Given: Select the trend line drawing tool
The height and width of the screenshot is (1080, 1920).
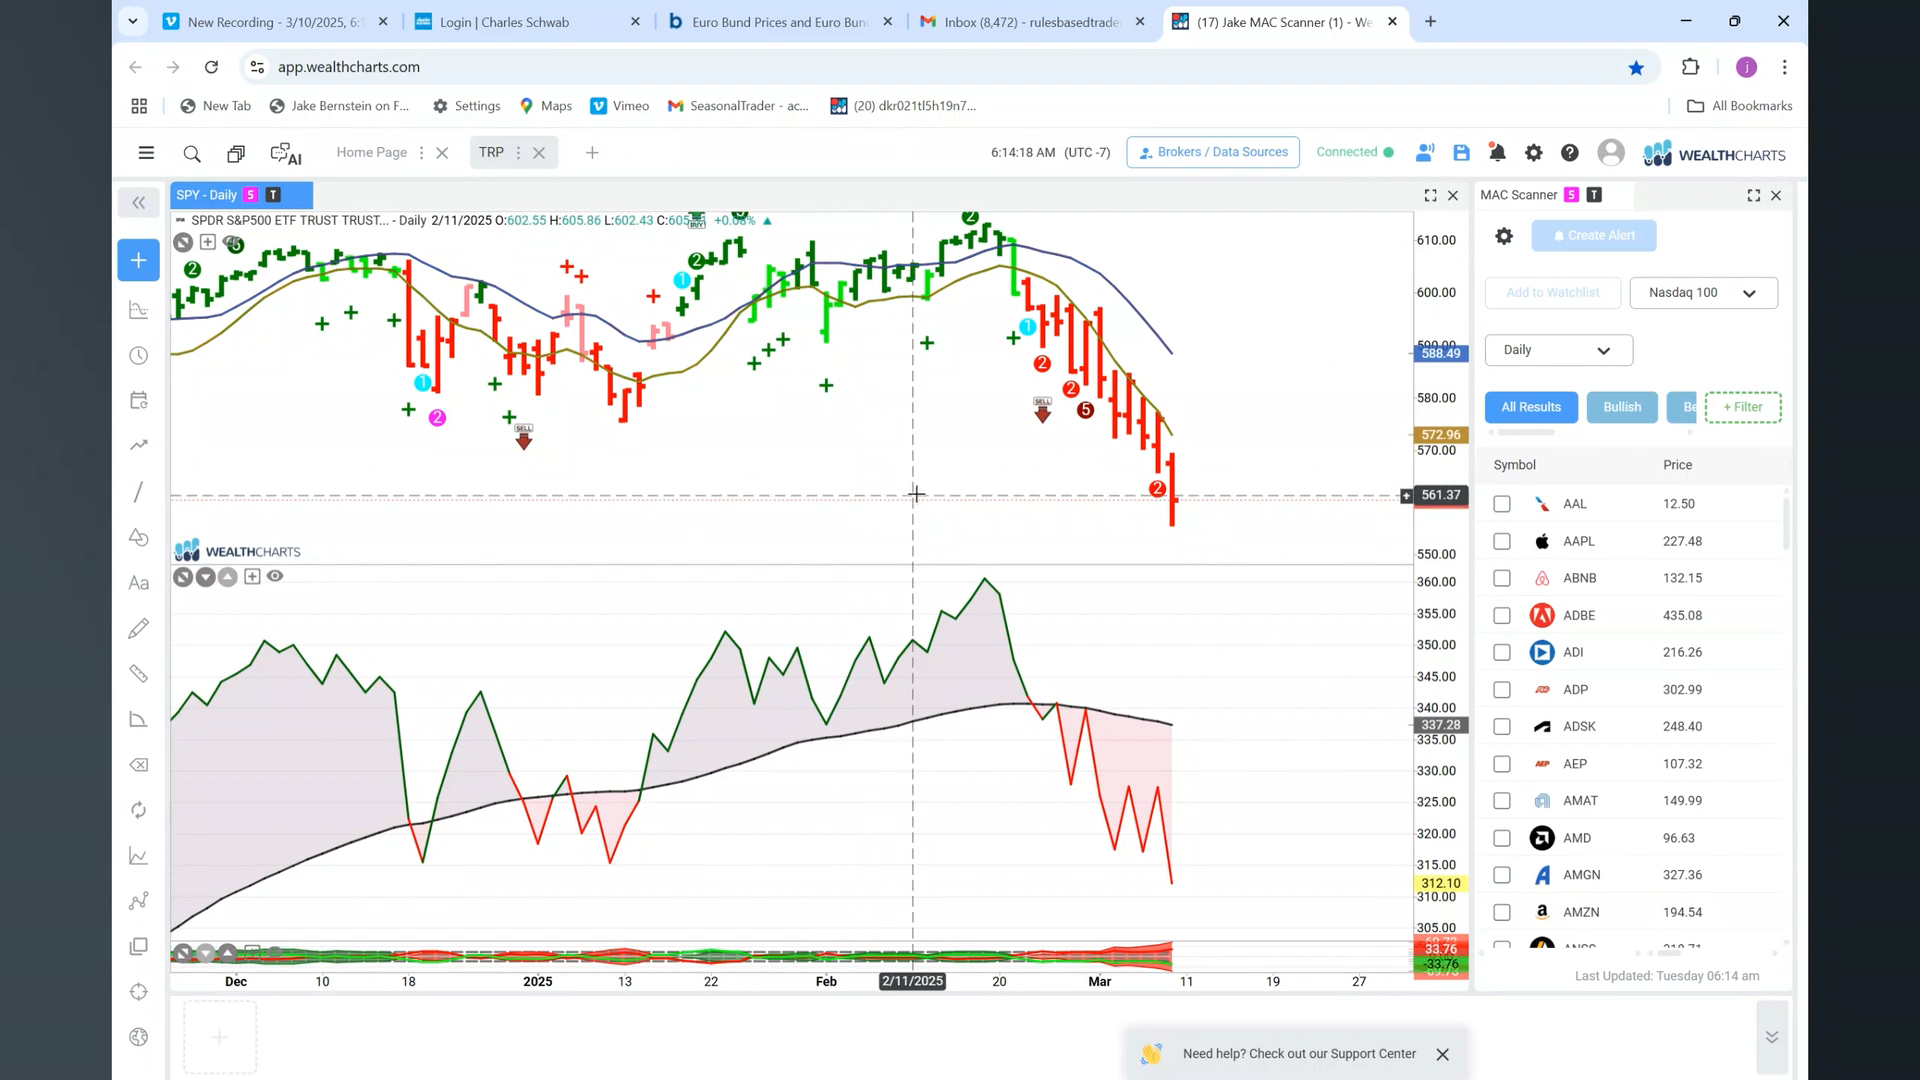Looking at the screenshot, I should (139, 492).
